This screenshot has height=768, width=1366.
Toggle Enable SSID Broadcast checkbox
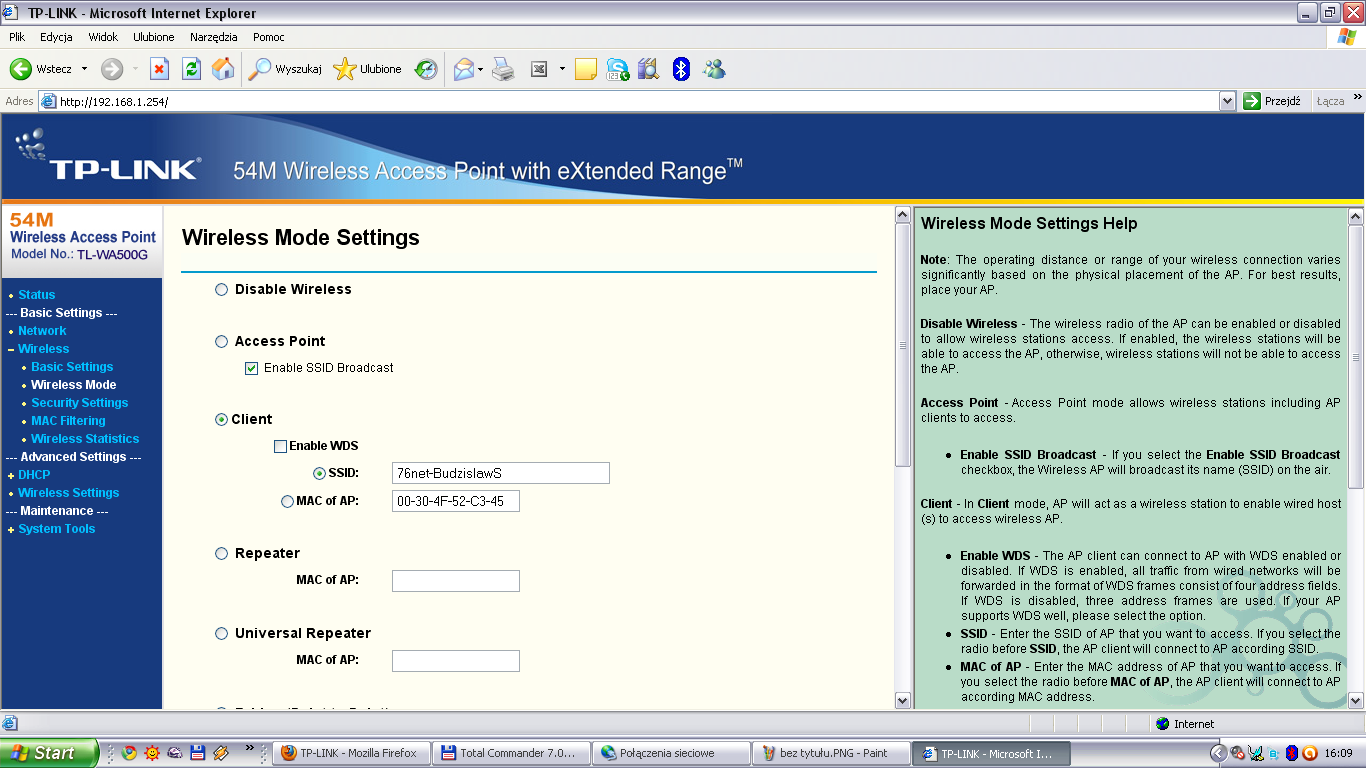click(x=251, y=368)
